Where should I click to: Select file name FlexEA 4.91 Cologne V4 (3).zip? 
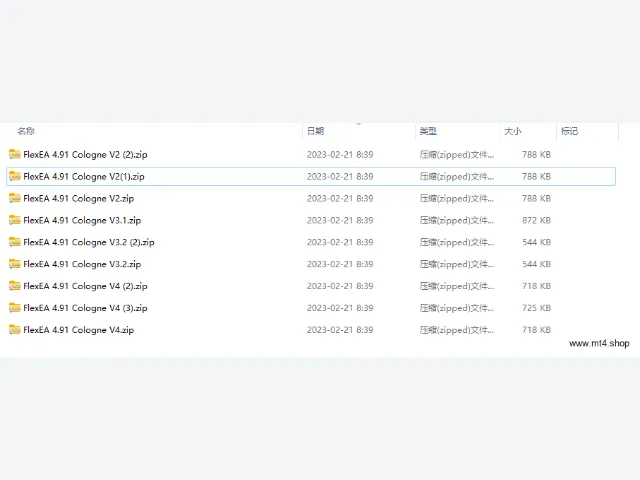(85, 308)
